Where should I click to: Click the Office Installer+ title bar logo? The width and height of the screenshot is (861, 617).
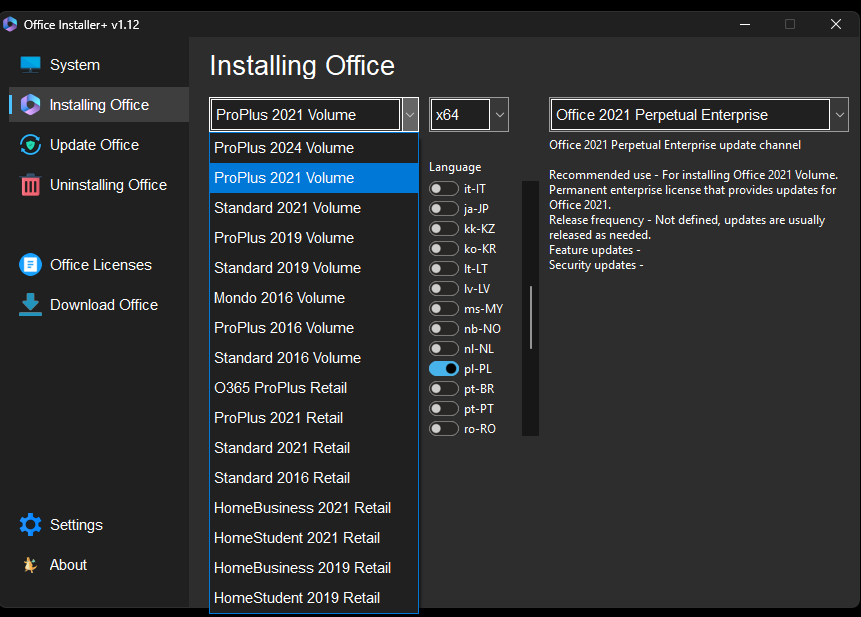click(x=10, y=24)
